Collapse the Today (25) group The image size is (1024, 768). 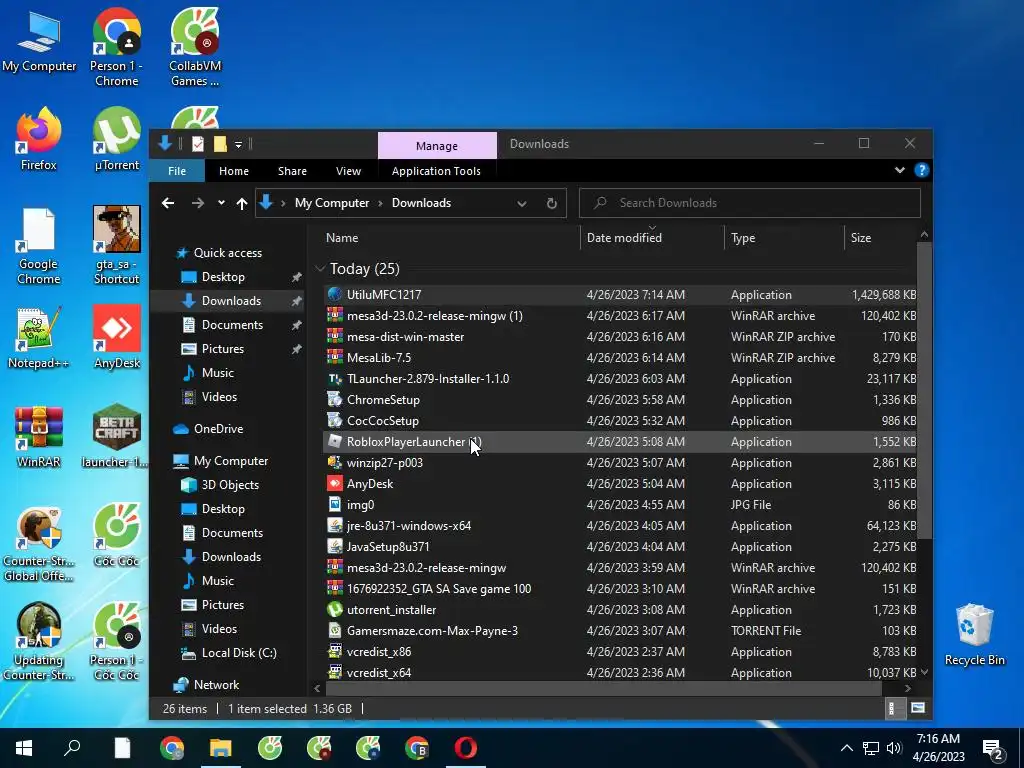click(320, 268)
